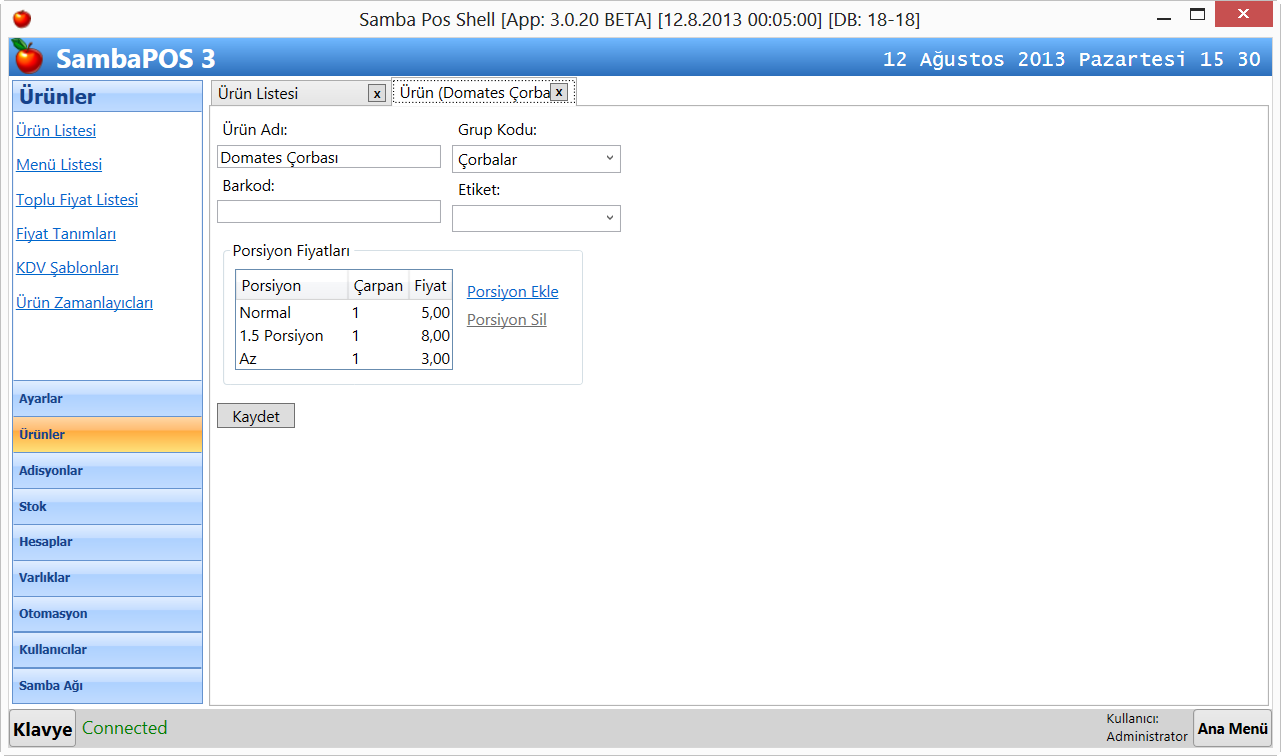Focus the Barkod input field
The height and width of the screenshot is (756, 1281).
click(x=328, y=211)
